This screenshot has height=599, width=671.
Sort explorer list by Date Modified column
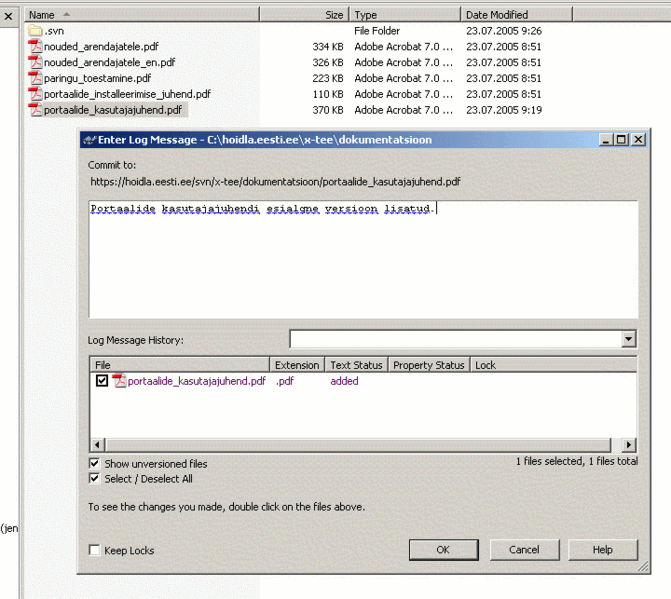517,15
